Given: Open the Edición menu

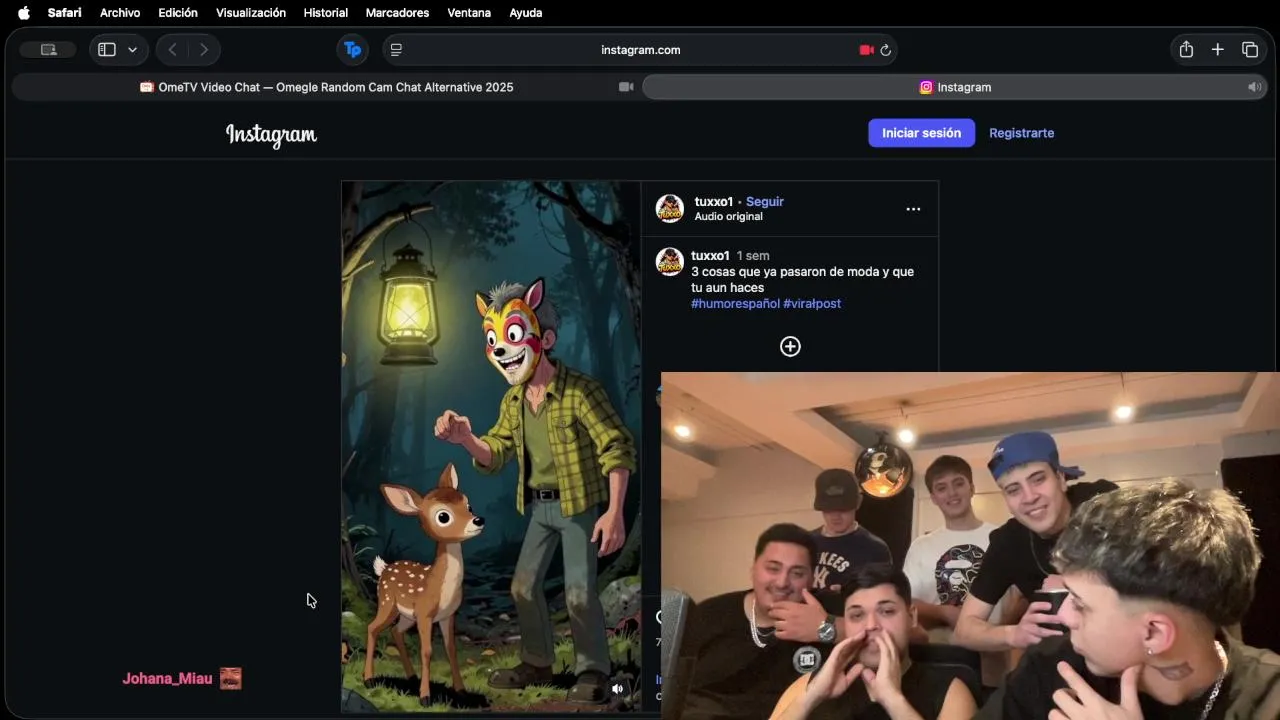Looking at the screenshot, I should coord(178,13).
